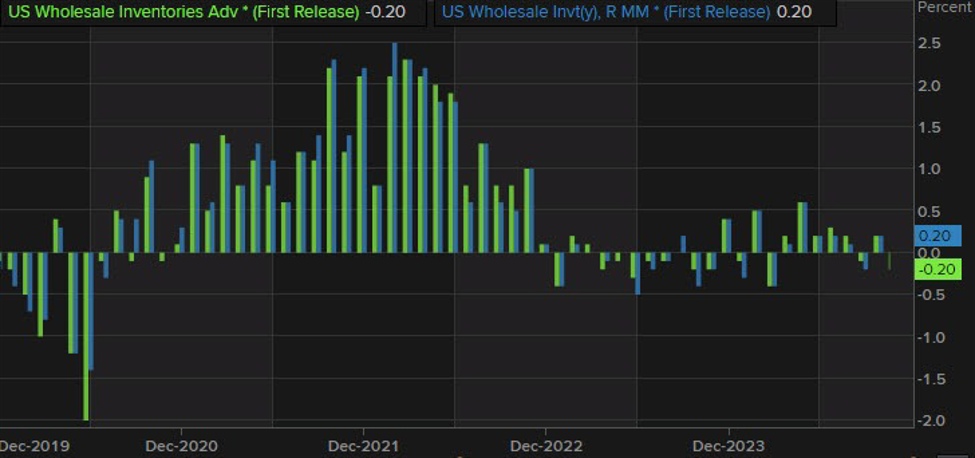Screen dimensions: 975x458
Task: Click the blue 0.20 value tag on axis
Action: tap(937, 236)
